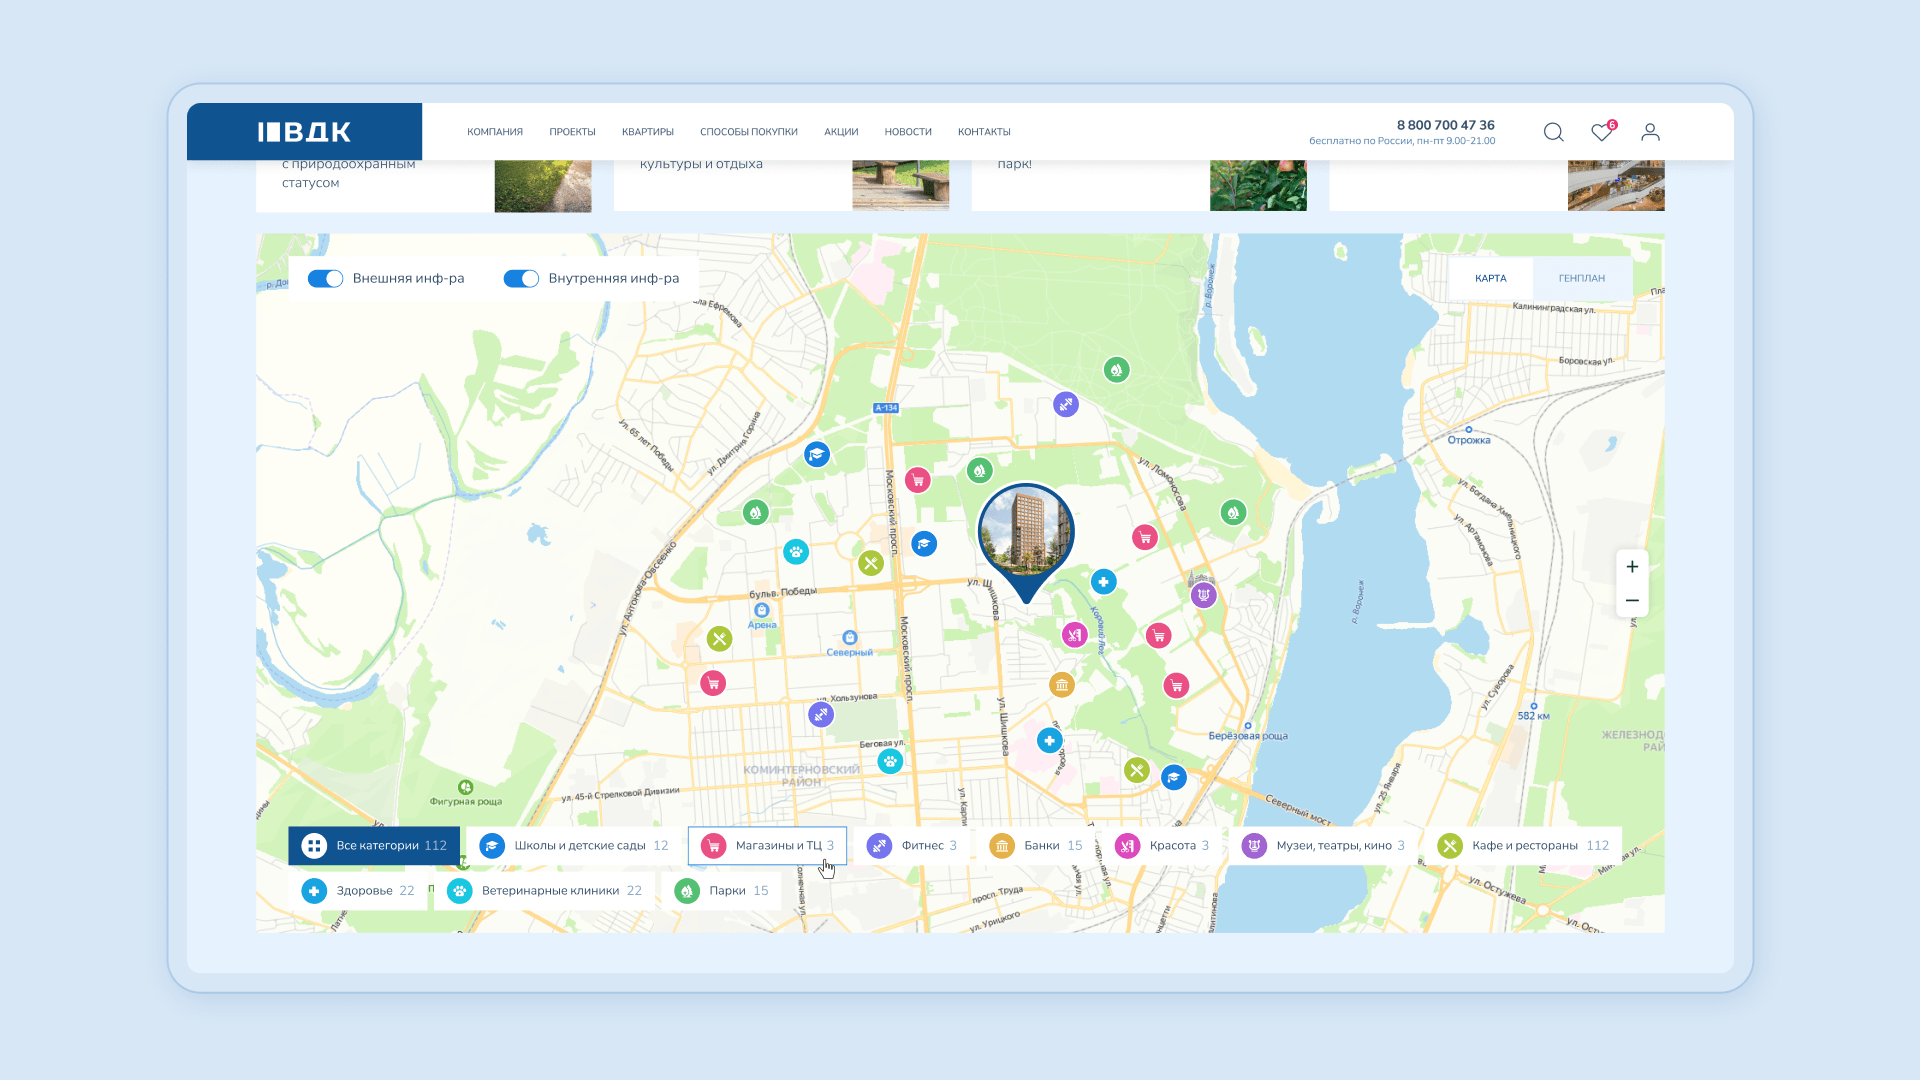Filter by Магазины и ТЦ category

pos(768,846)
